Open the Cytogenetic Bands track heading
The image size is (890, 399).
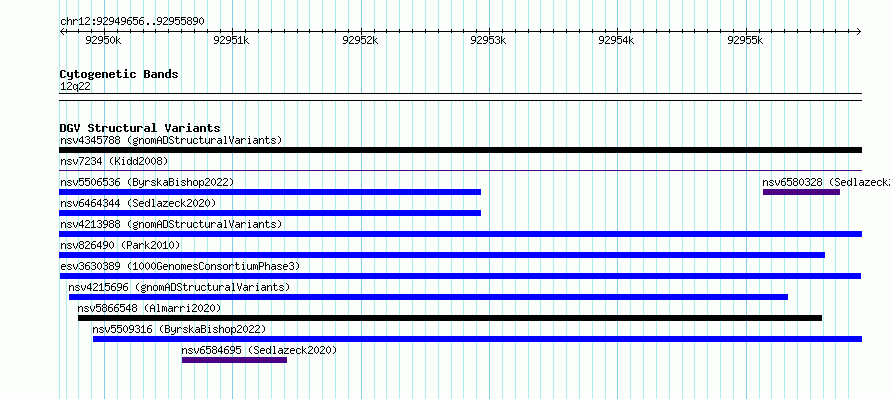pyautogui.click(x=119, y=74)
